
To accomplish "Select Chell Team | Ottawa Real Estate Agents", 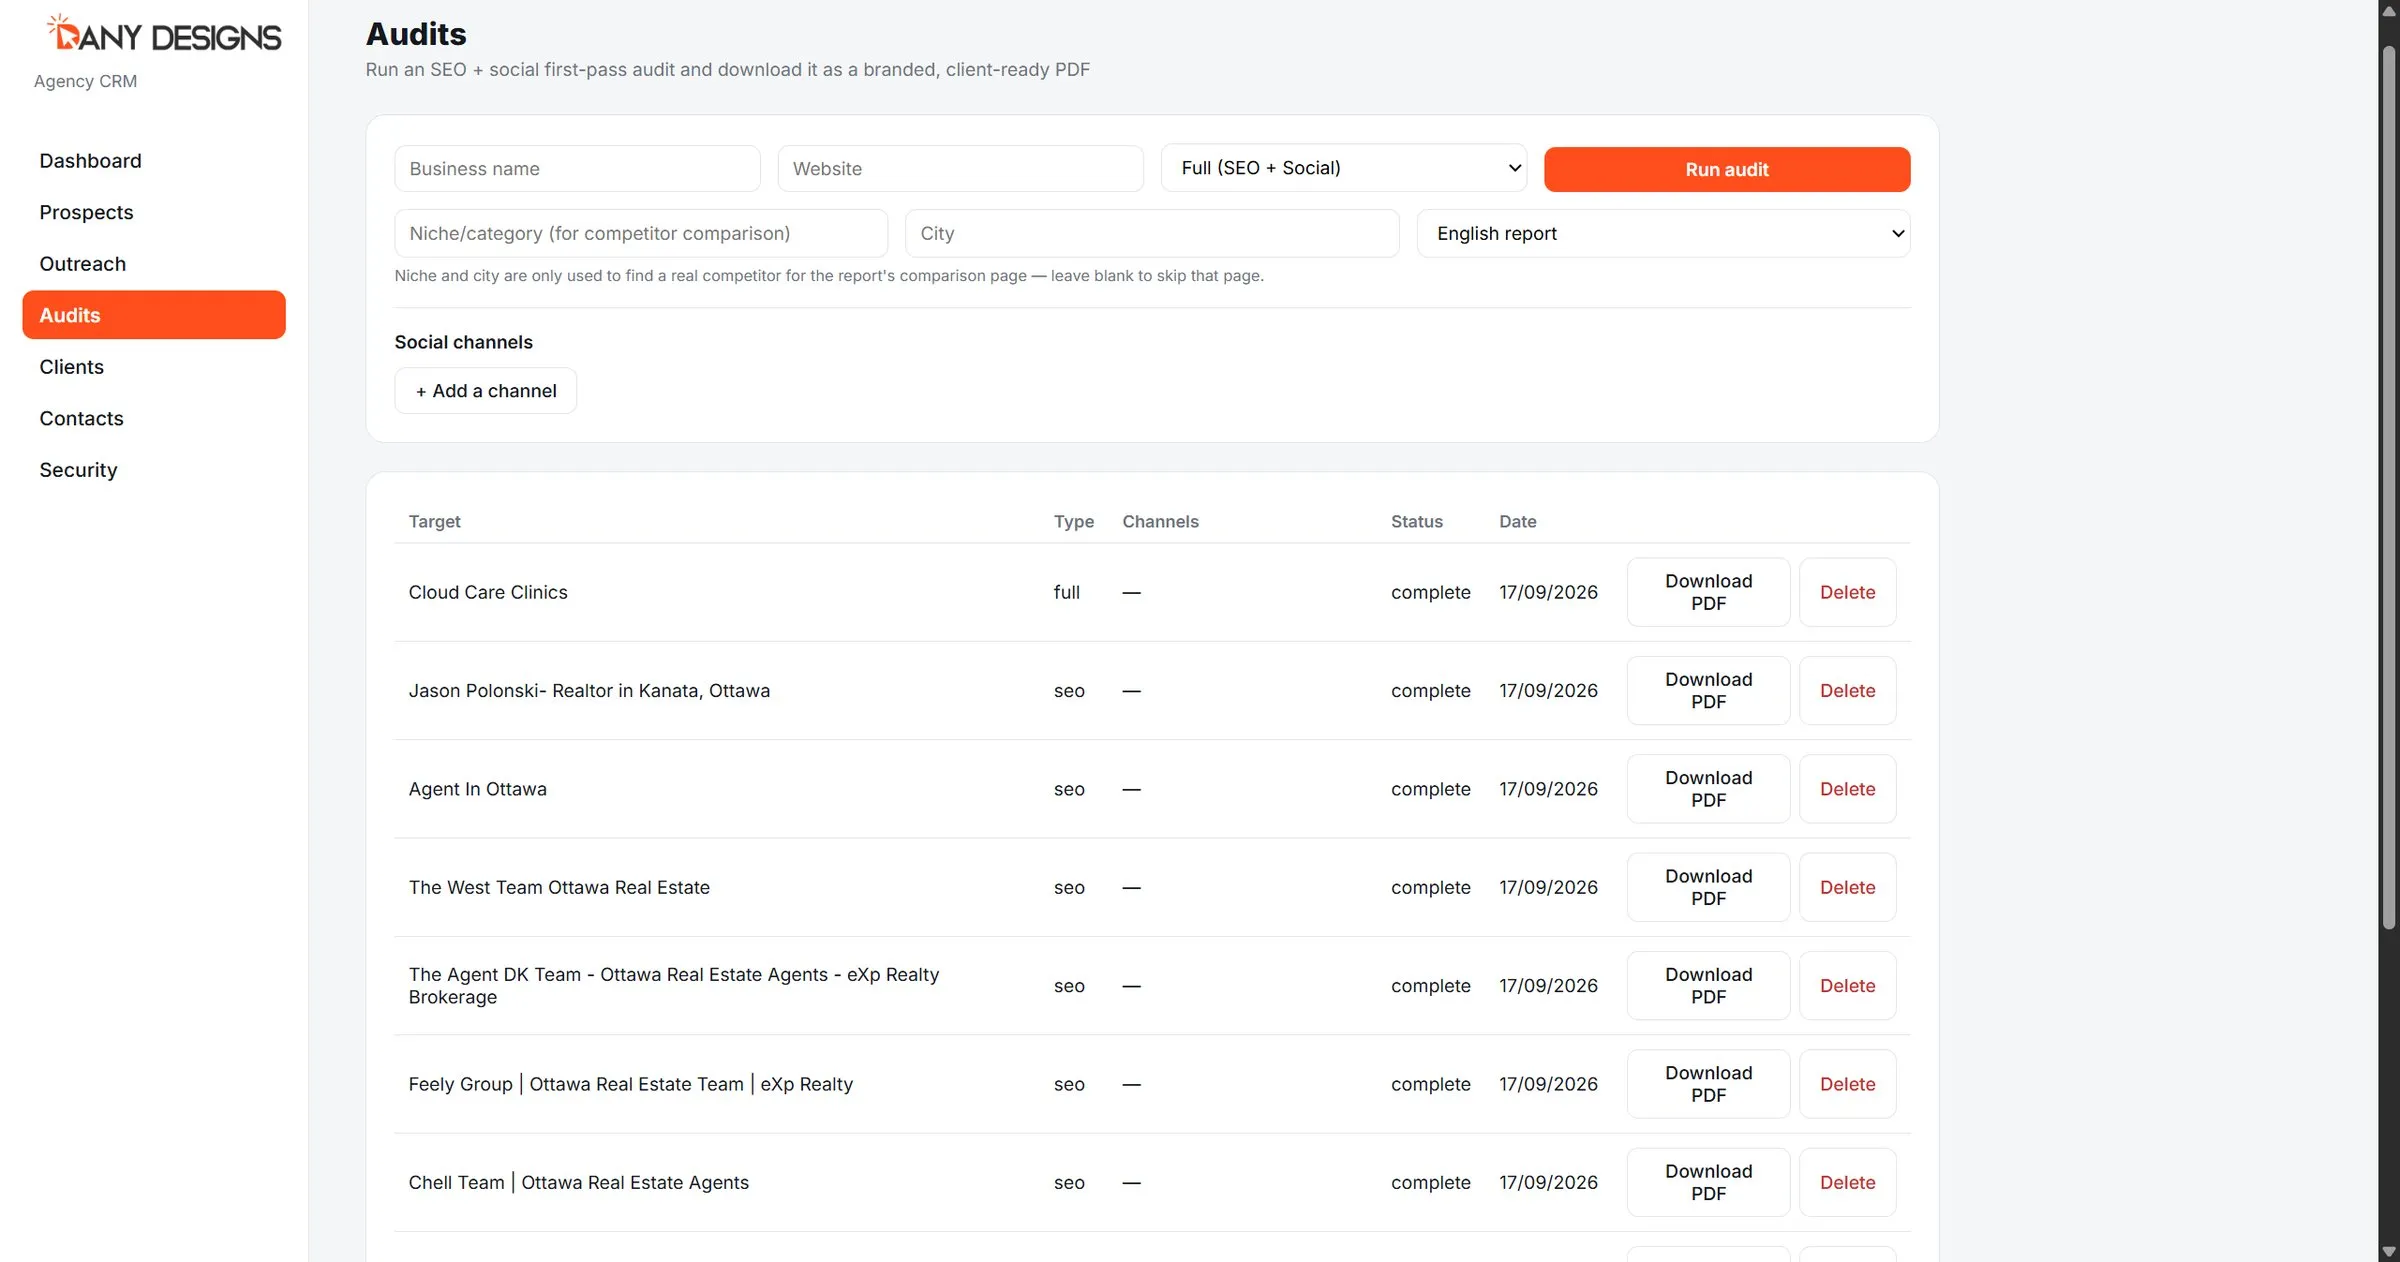I will [579, 1182].
